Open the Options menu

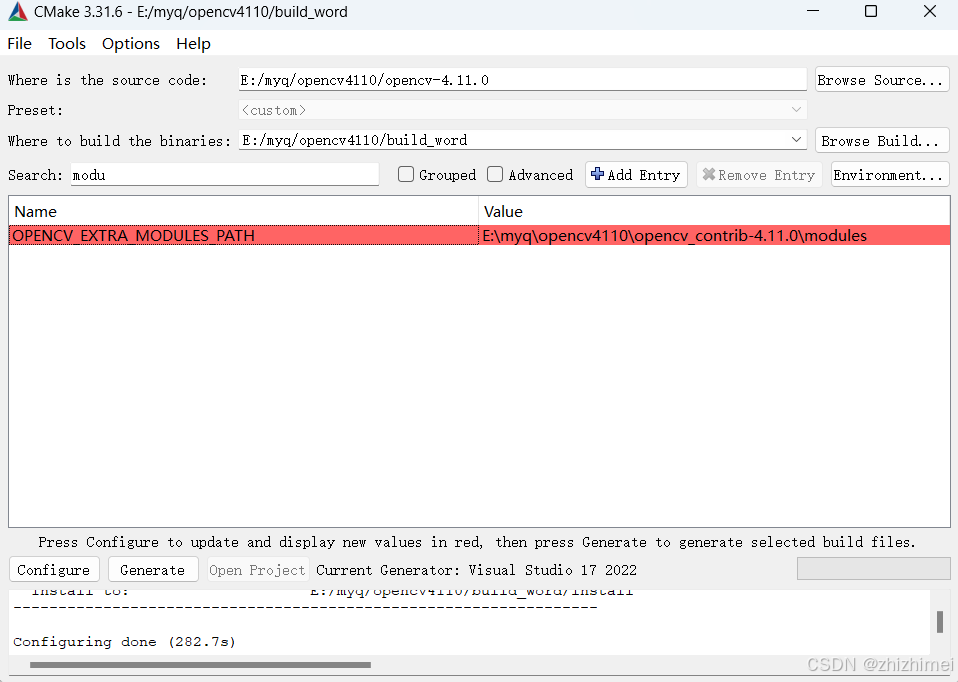pos(131,44)
